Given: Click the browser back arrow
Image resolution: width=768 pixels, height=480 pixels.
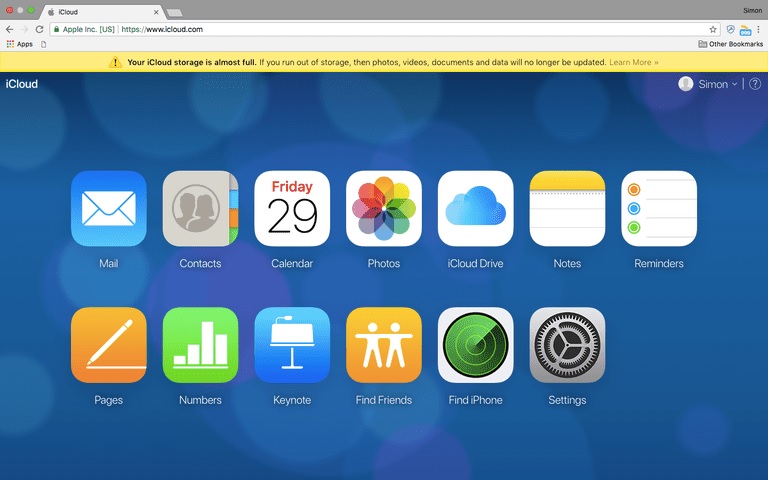Looking at the screenshot, I should pos(9,29).
